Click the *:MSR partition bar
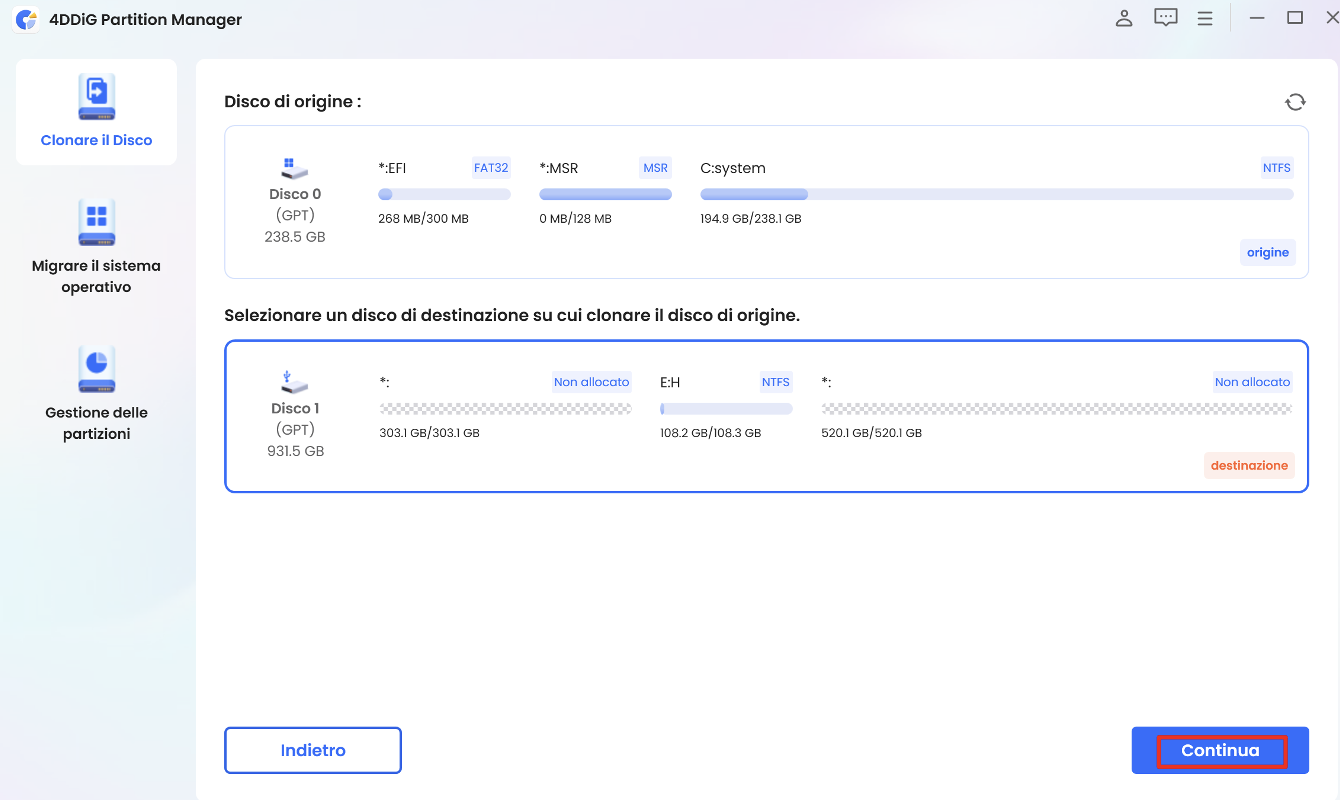 [x=605, y=194]
